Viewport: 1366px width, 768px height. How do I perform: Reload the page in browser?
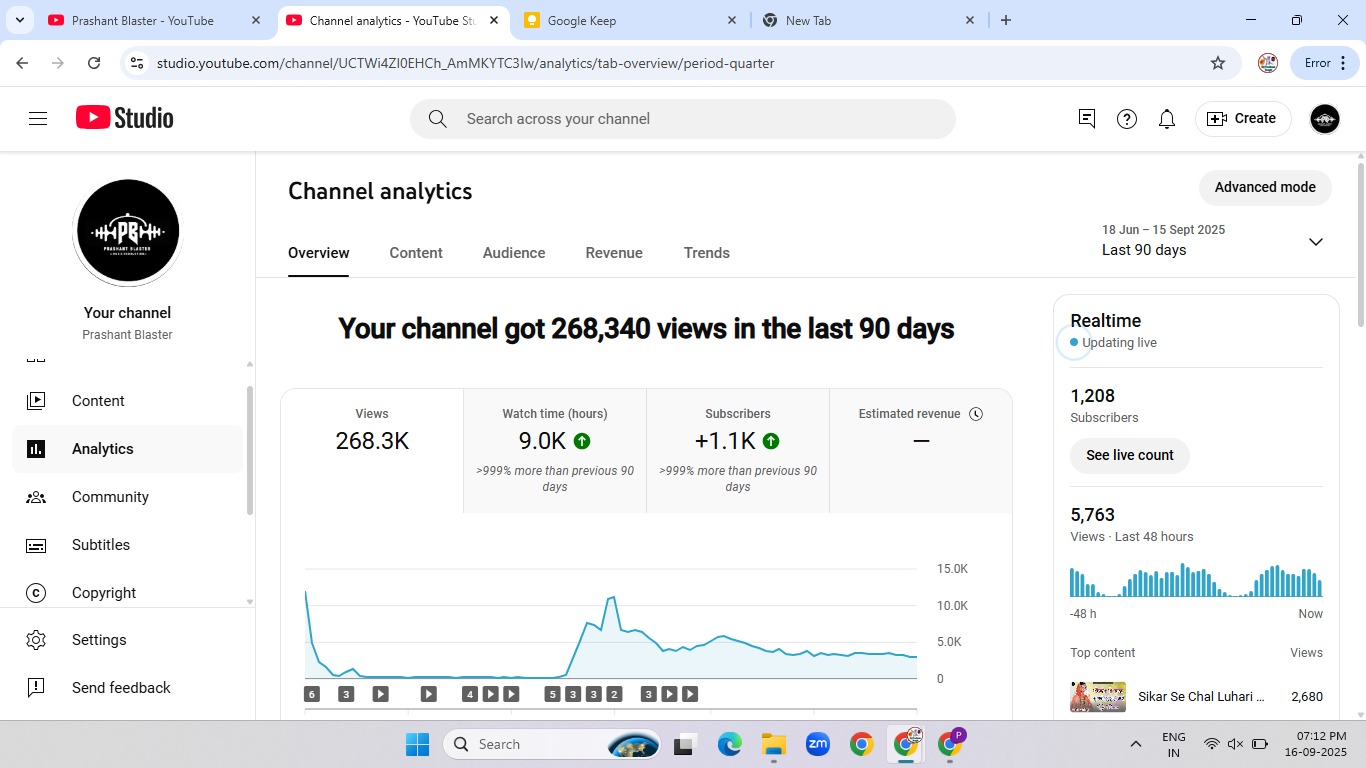94,63
